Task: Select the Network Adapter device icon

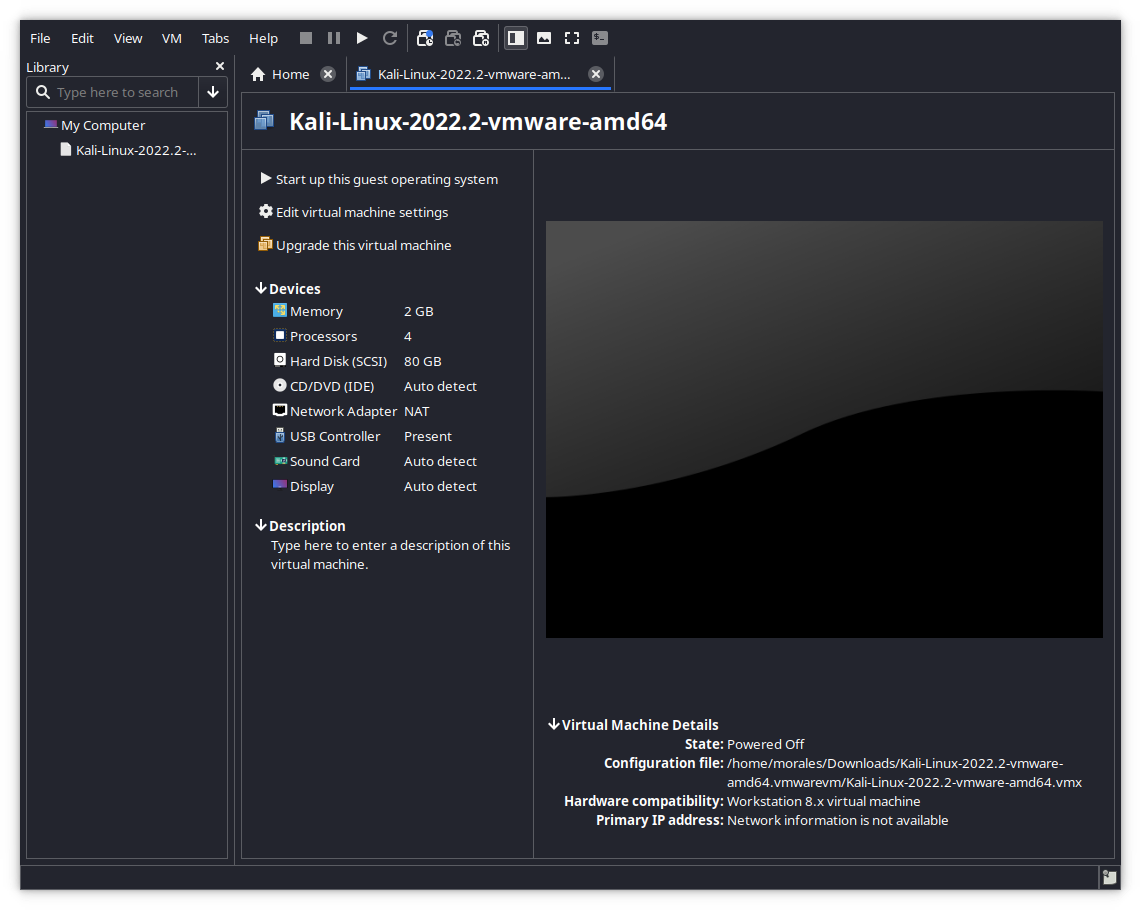Action: coord(280,411)
